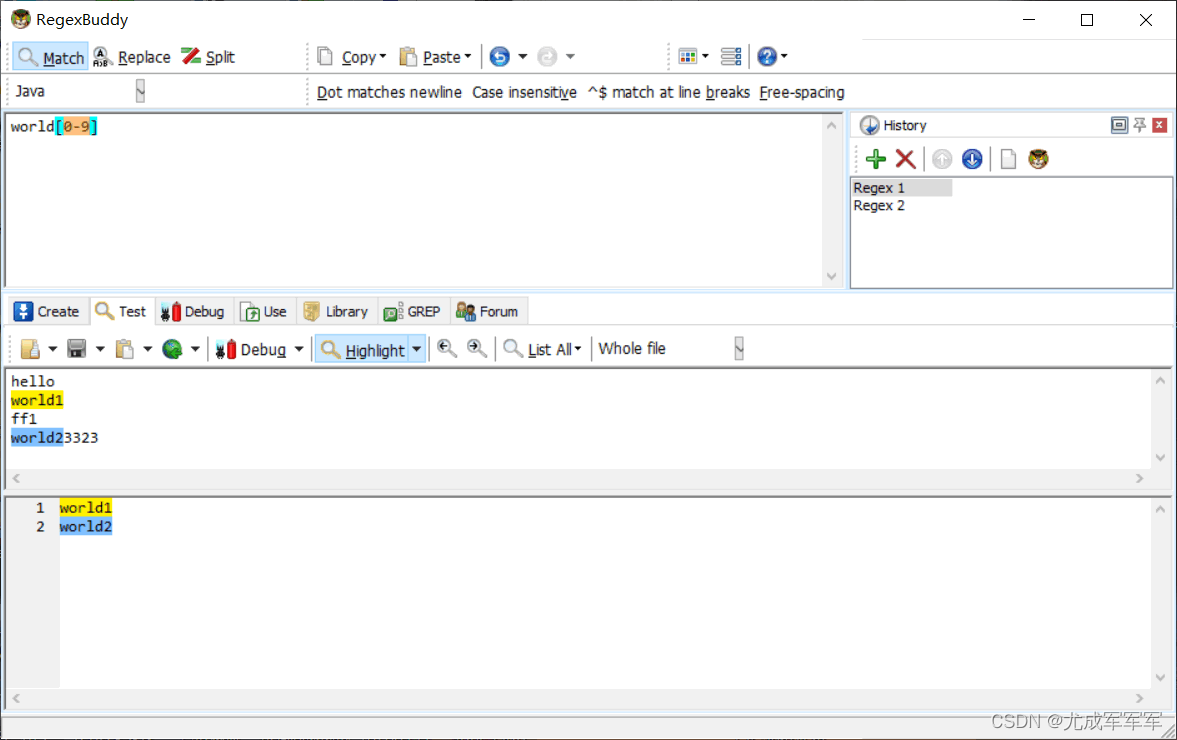Switch to the Debug tab
Viewport: 1177px width, 740px height.
click(x=193, y=311)
